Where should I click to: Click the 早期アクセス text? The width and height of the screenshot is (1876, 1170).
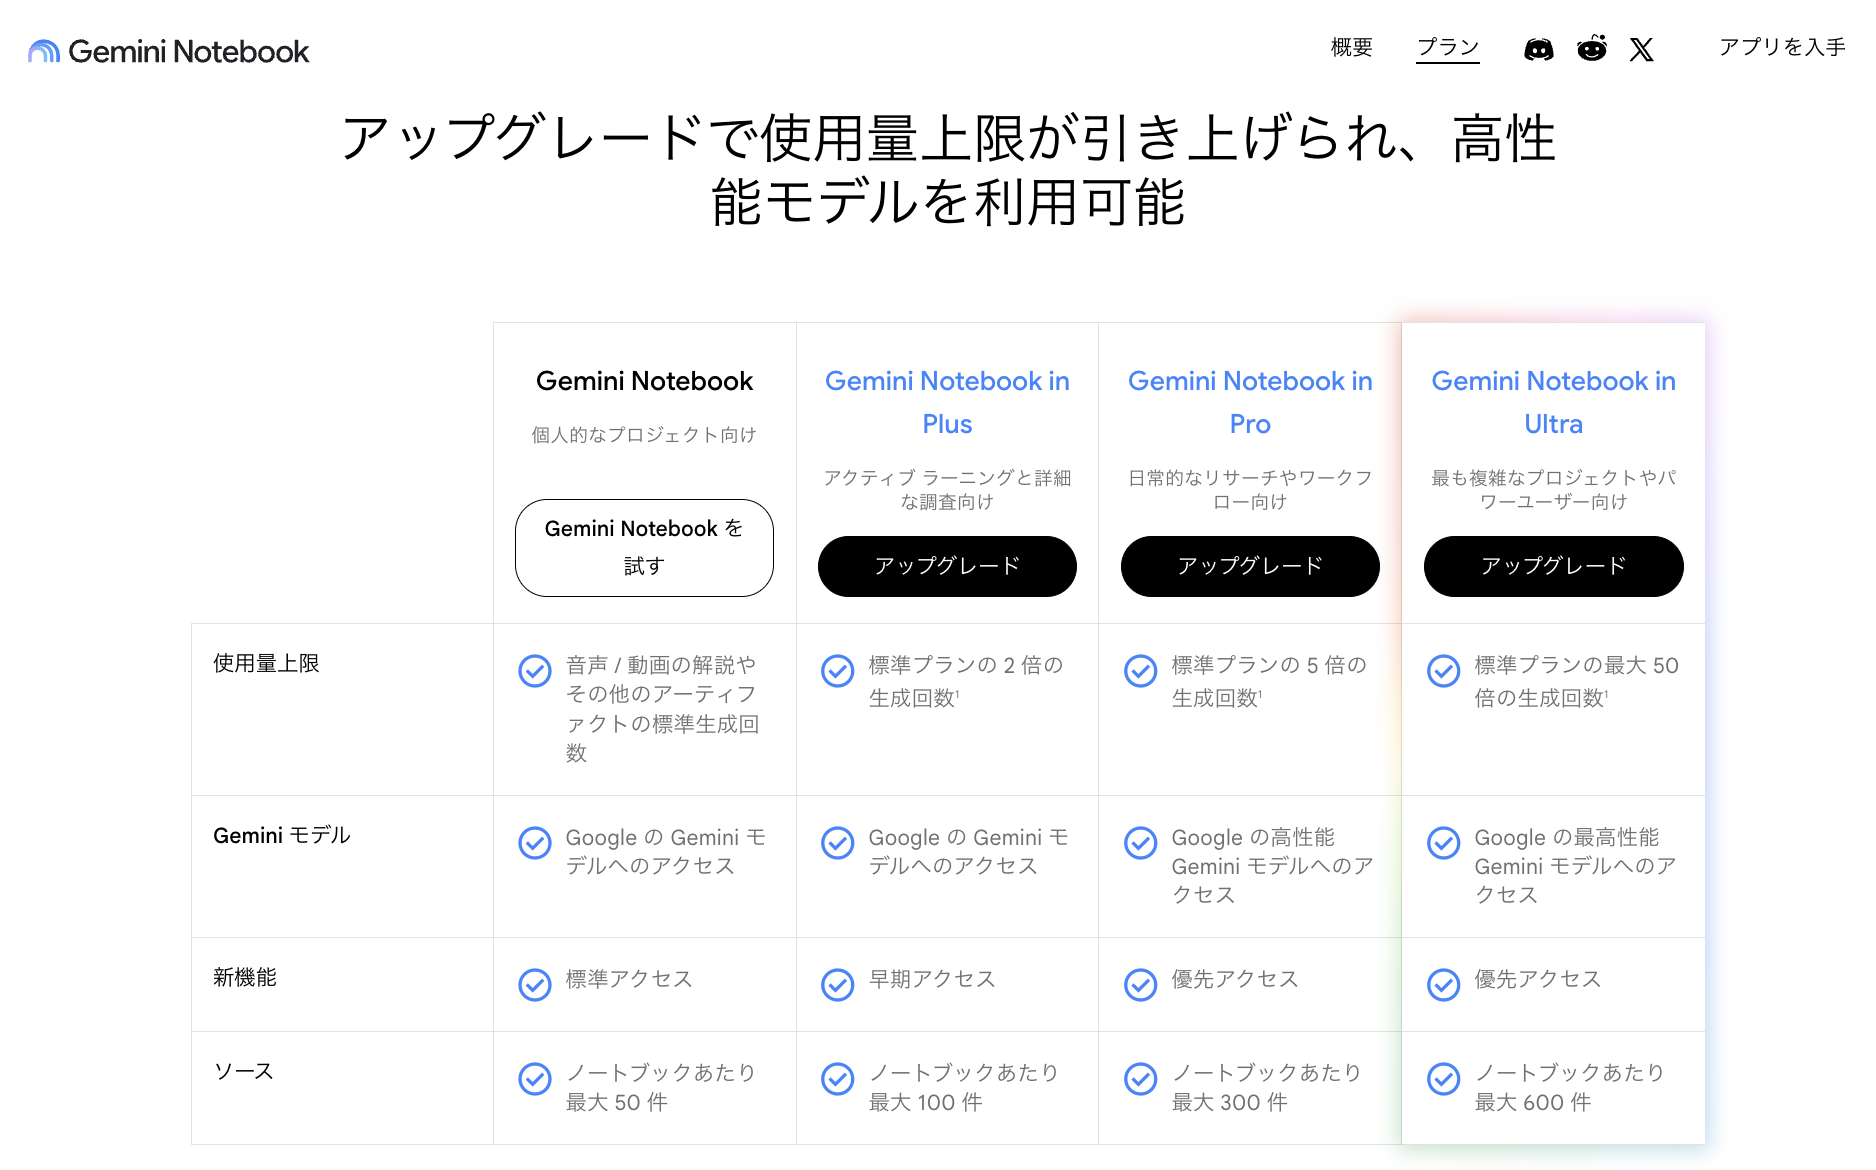tap(932, 979)
